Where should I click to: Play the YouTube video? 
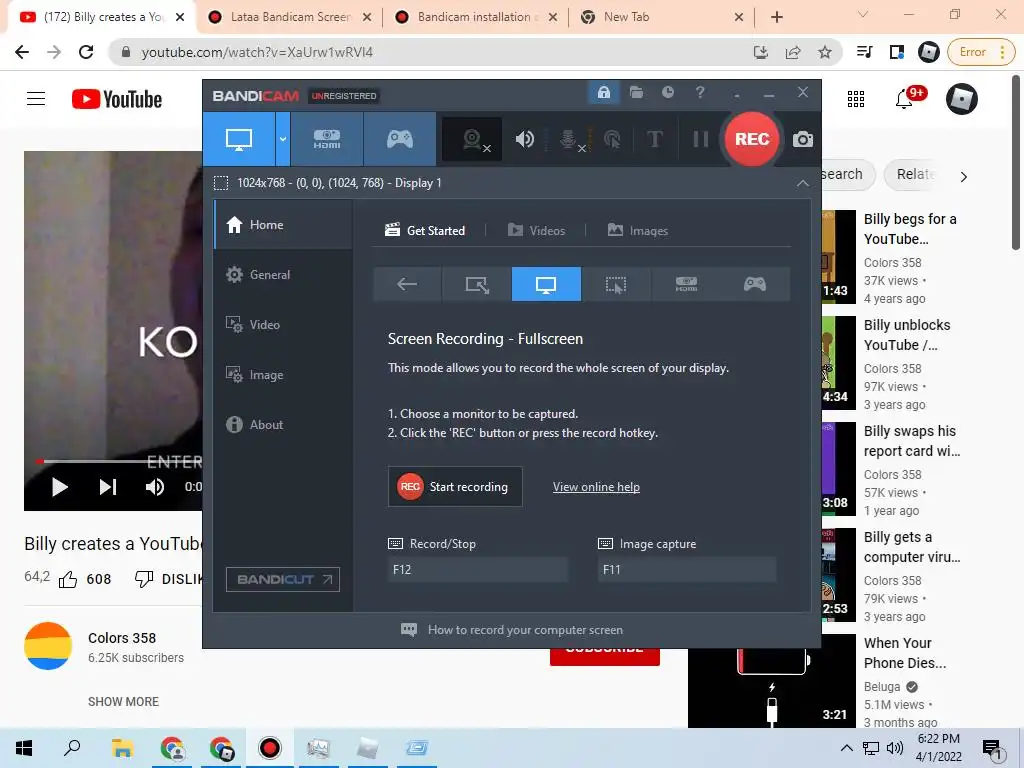(59, 487)
